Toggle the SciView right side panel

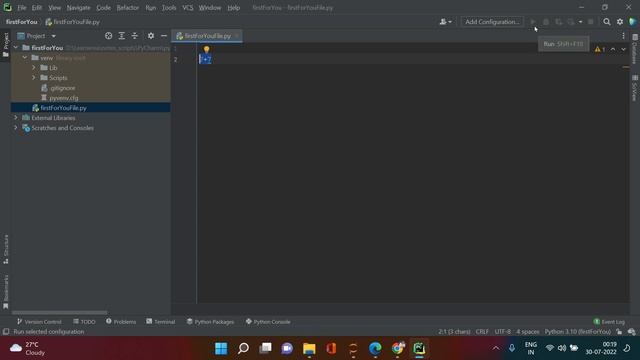point(635,88)
